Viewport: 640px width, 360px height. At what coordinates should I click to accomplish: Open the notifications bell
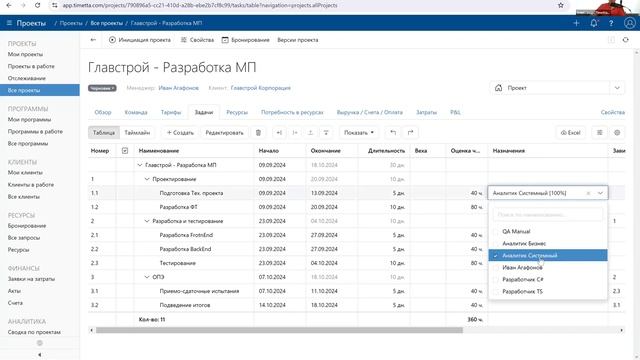pos(594,23)
